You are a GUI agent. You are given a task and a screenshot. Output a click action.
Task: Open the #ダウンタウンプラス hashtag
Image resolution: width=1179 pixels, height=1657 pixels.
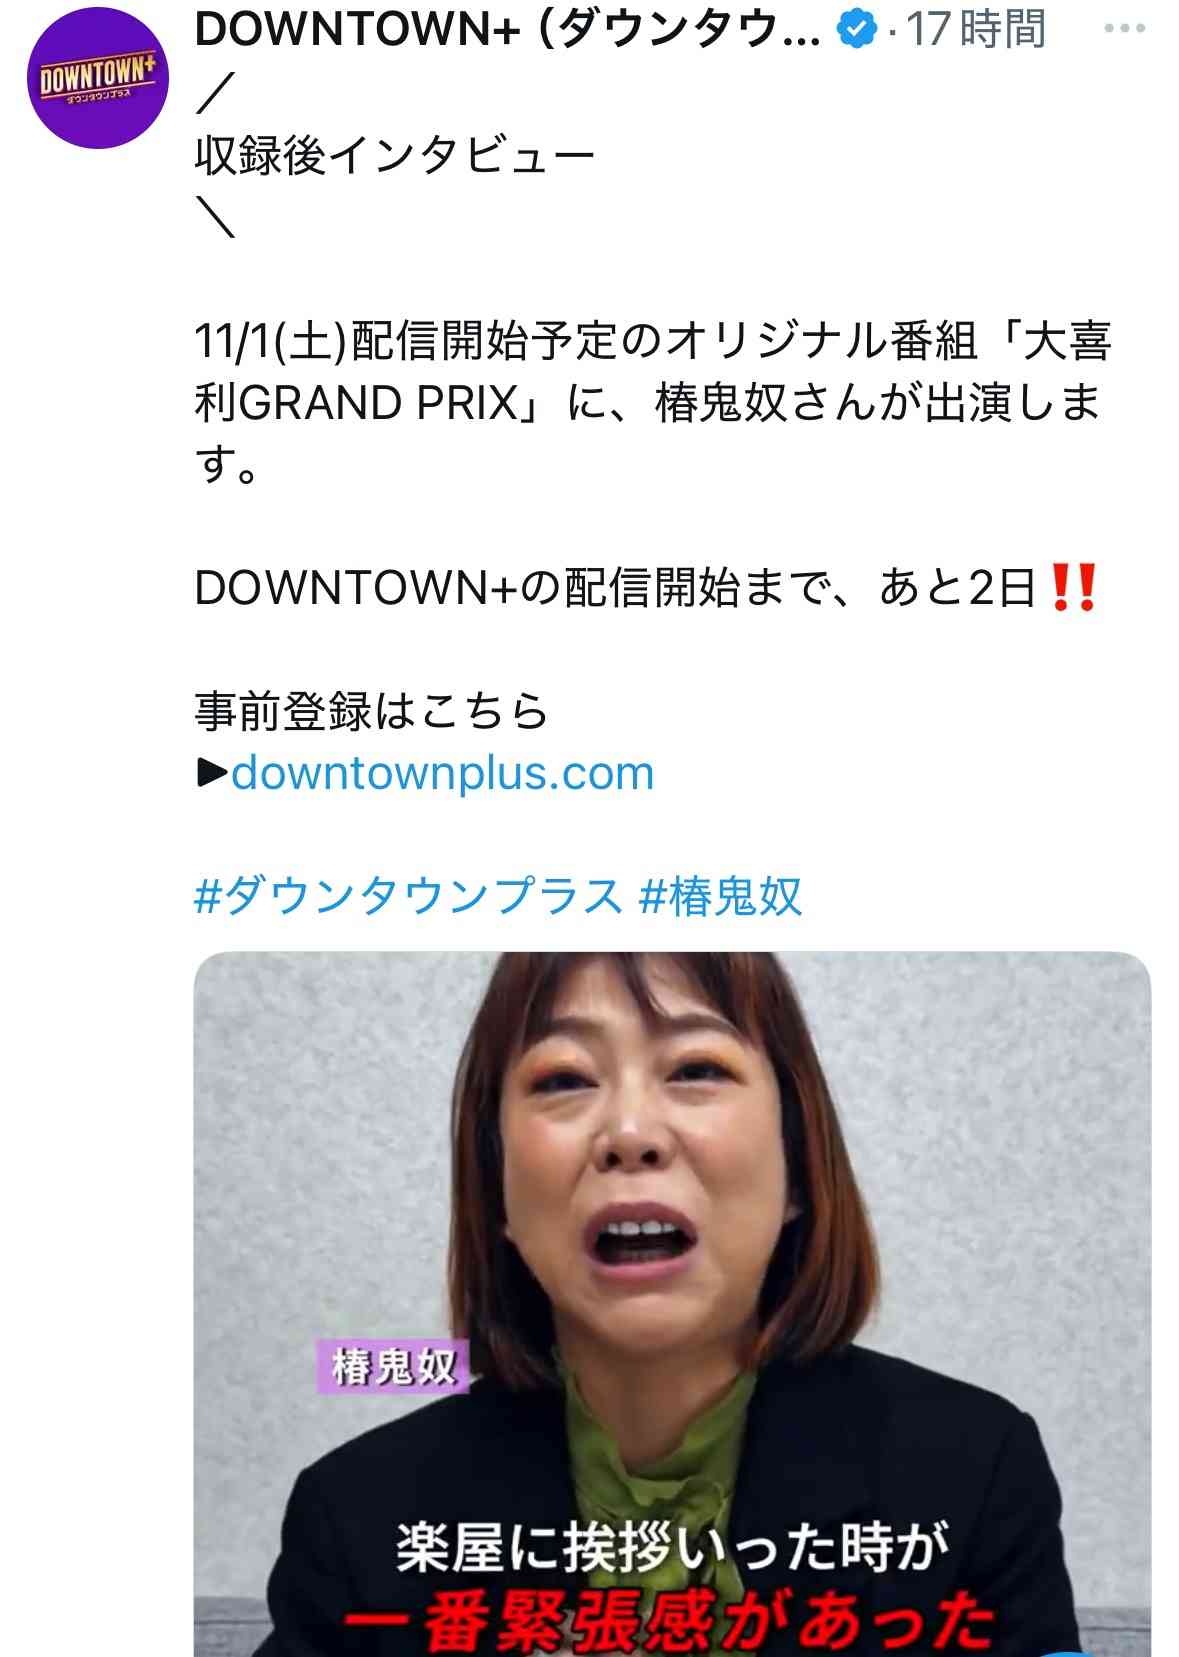click(409, 896)
